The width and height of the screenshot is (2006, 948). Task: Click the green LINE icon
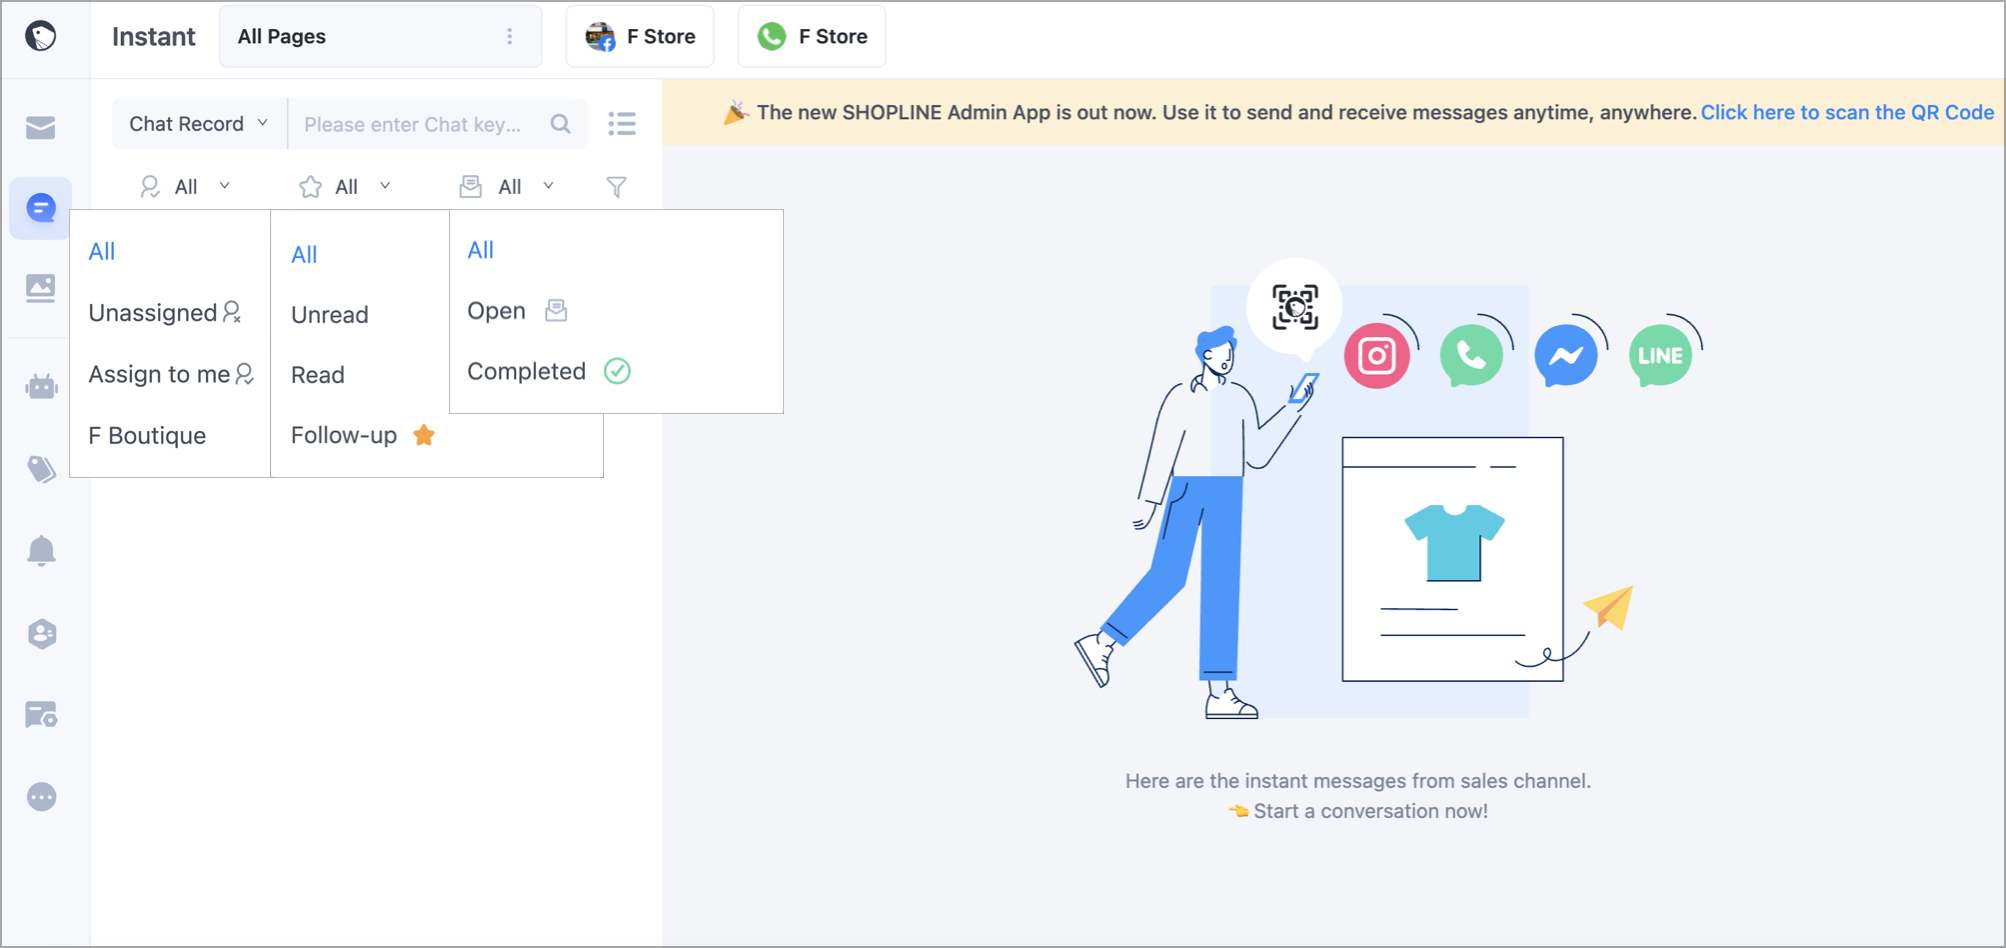1660,355
